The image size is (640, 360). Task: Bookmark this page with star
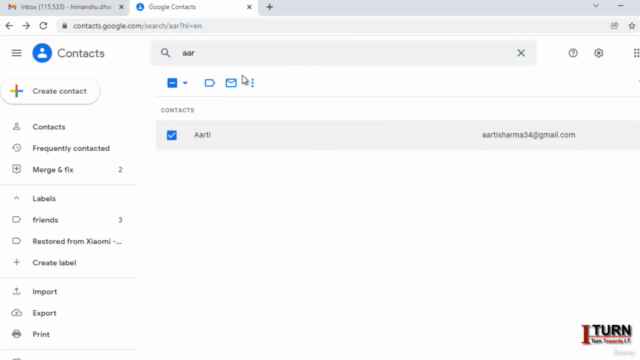(x=632, y=26)
